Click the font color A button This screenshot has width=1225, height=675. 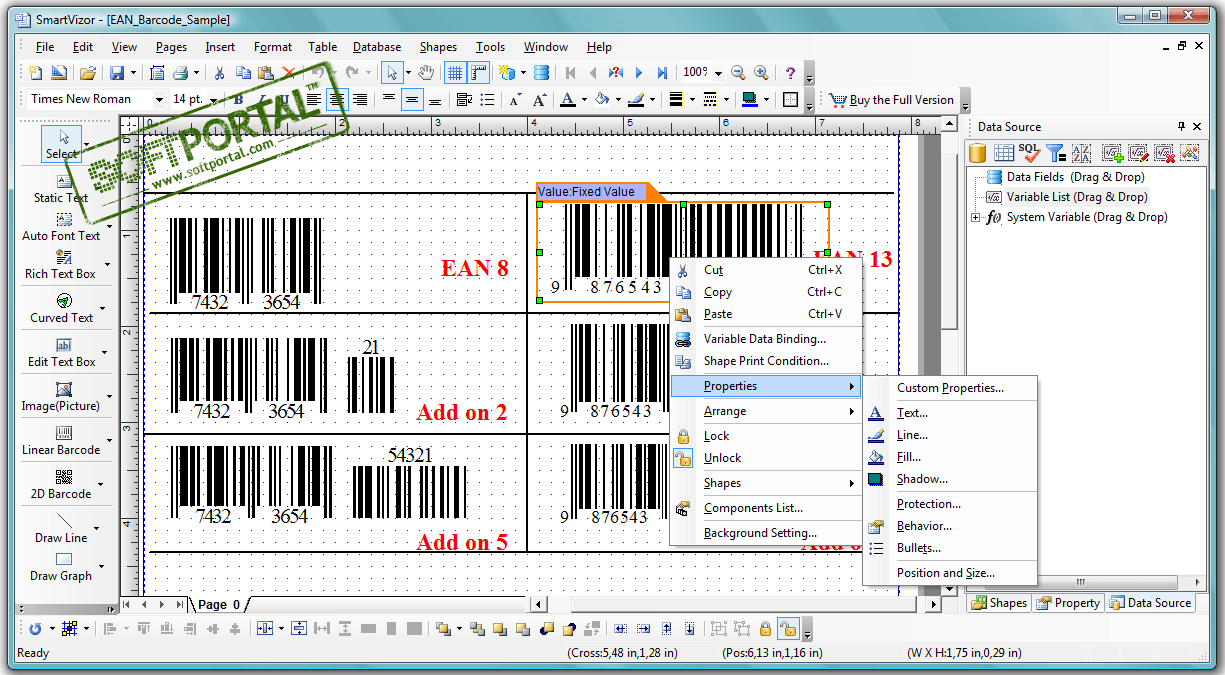567,99
